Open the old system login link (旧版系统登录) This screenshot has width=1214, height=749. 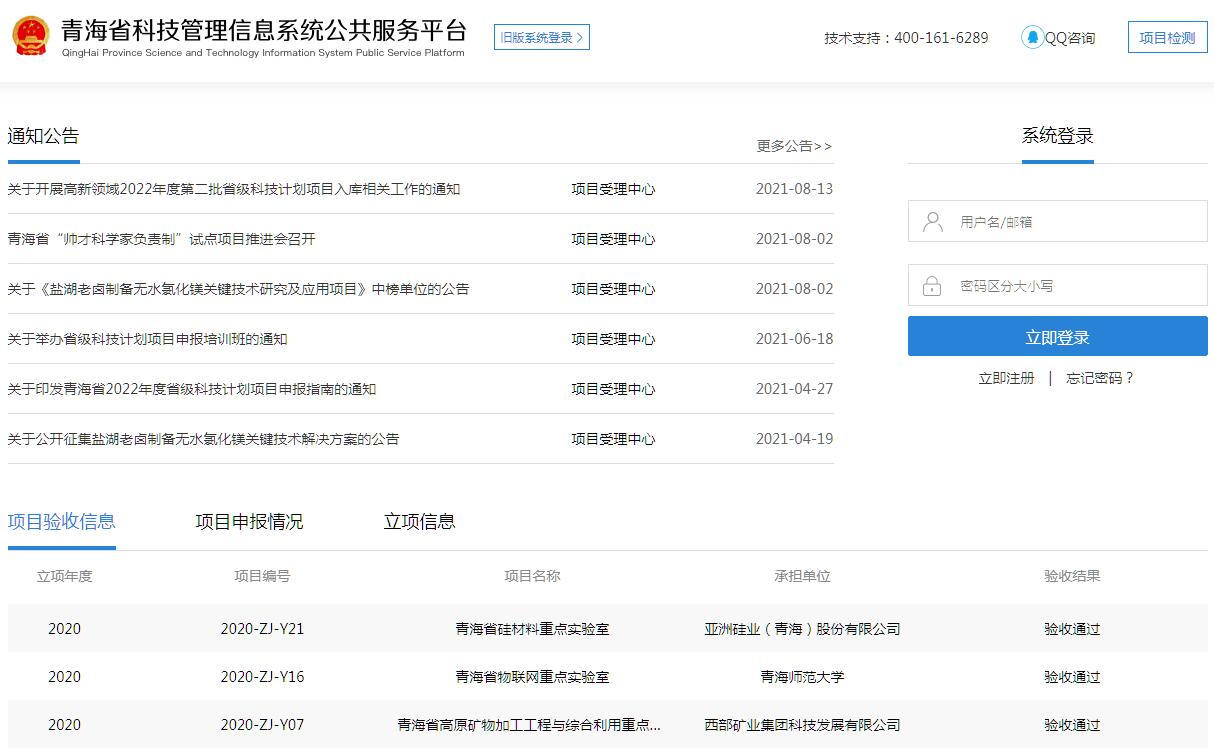tap(541, 38)
